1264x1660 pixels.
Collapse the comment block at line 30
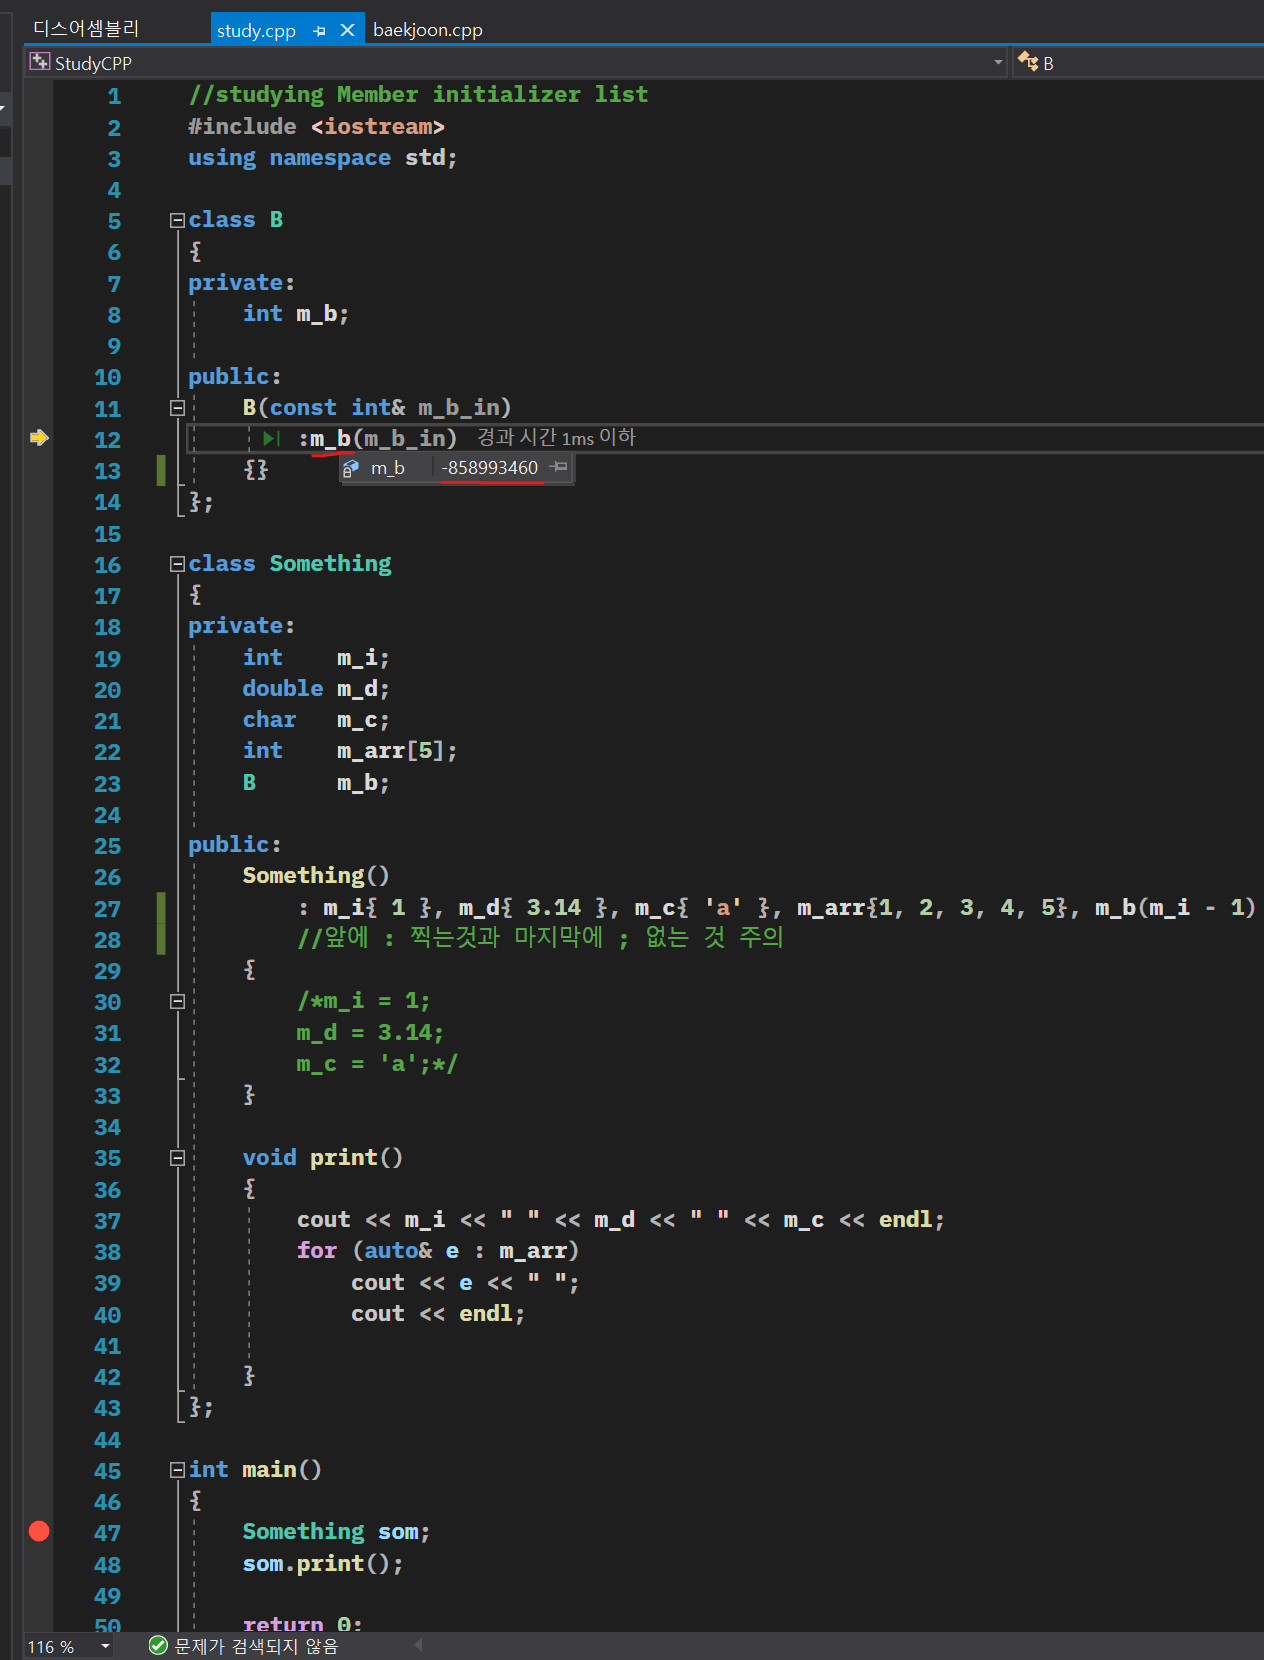pos(177,1001)
